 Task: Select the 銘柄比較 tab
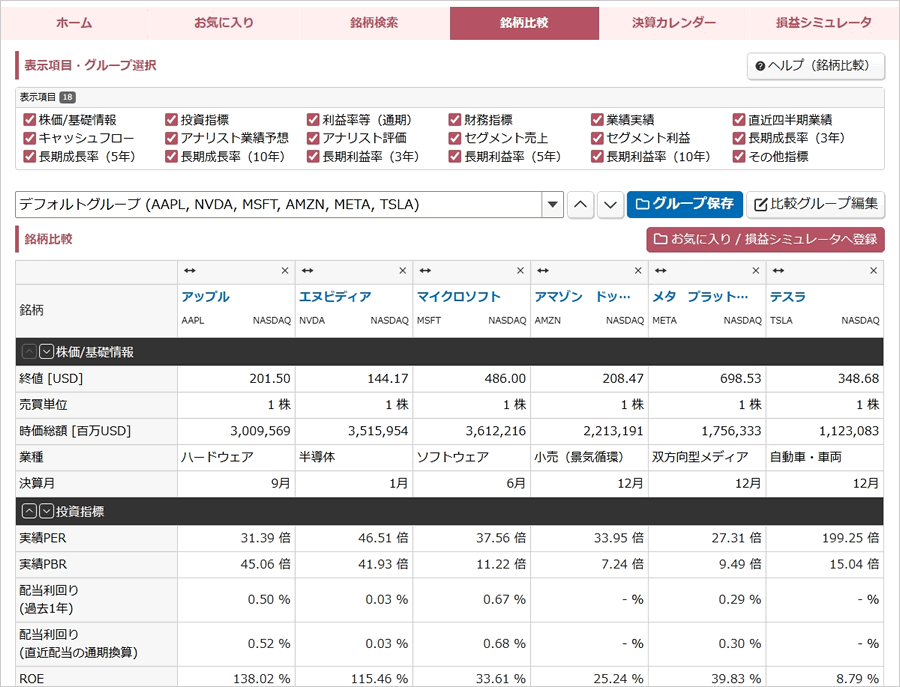point(524,23)
